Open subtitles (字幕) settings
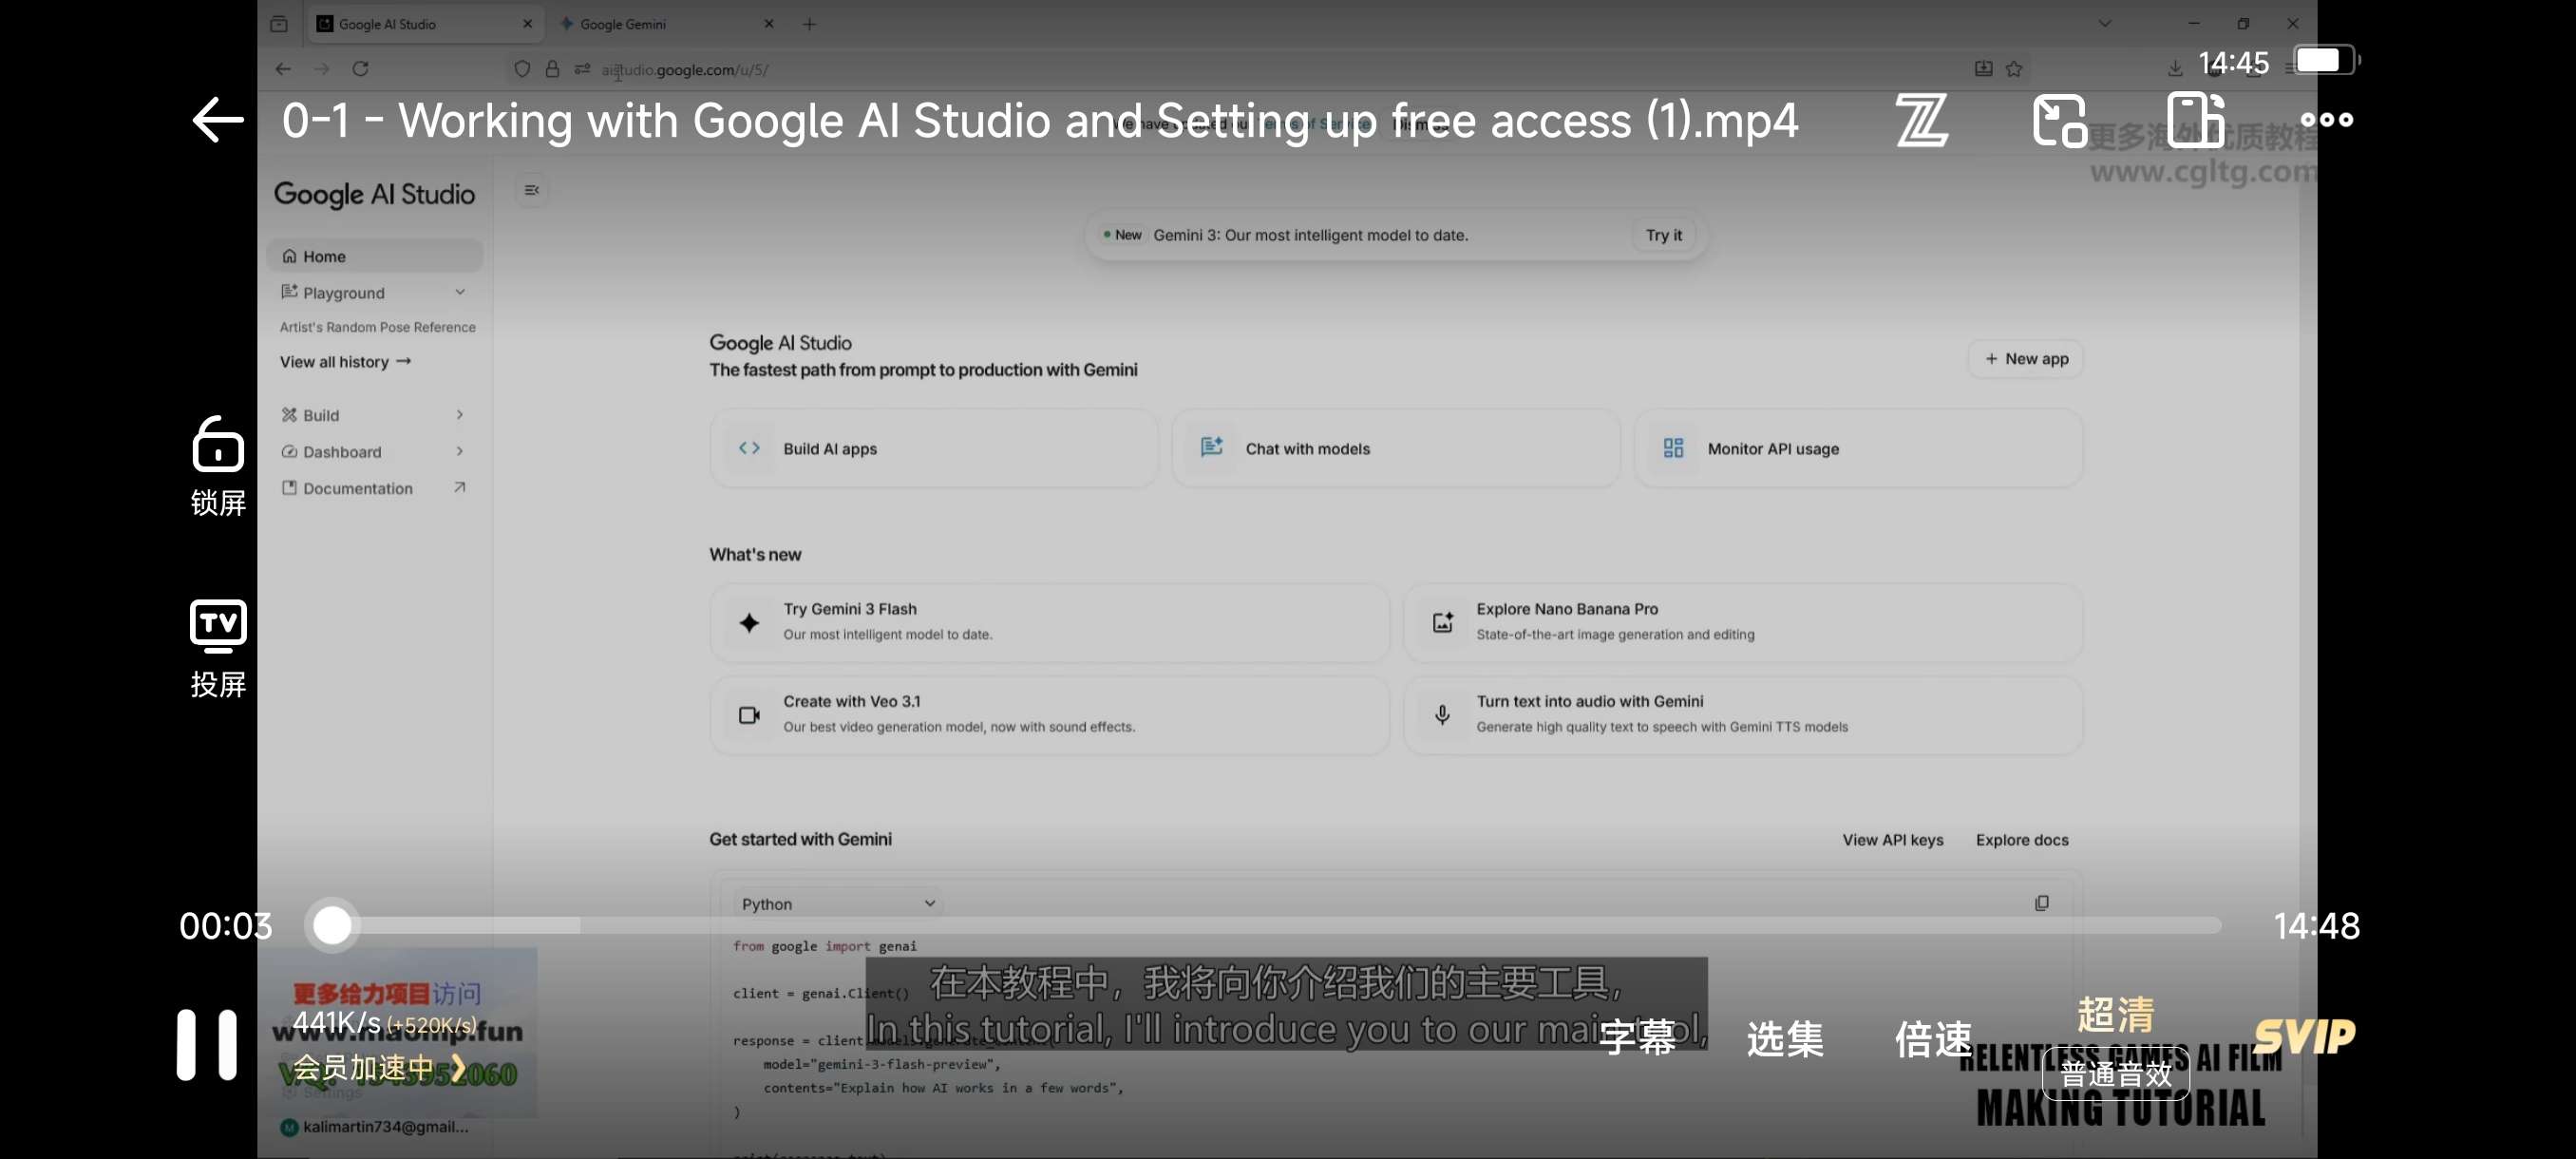The image size is (2576, 1159). click(x=1637, y=1038)
